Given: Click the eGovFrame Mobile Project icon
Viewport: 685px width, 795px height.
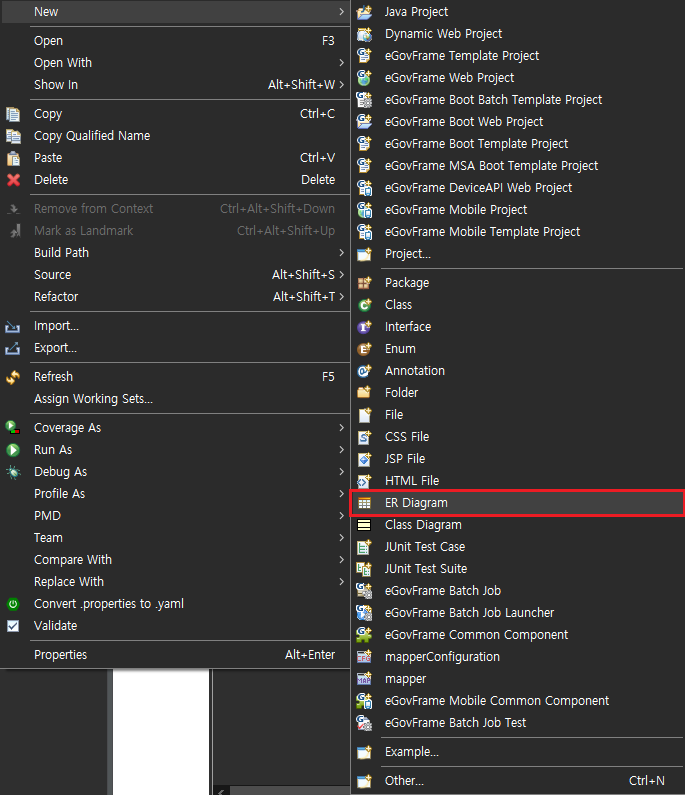Looking at the screenshot, I should [x=364, y=210].
